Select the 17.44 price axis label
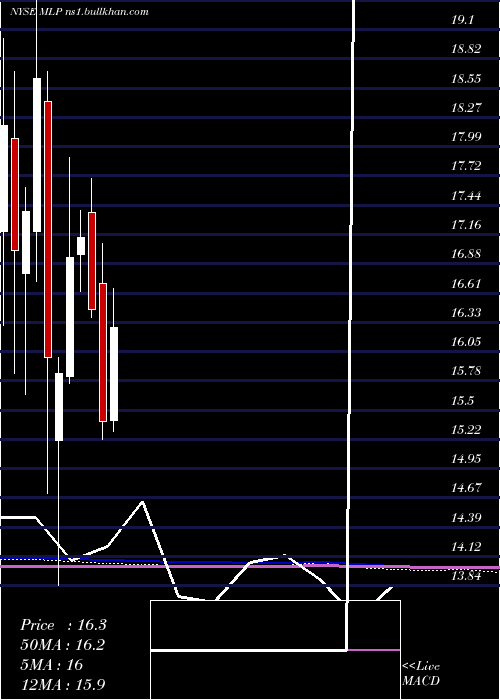 pyautogui.click(x=466, y=196)
